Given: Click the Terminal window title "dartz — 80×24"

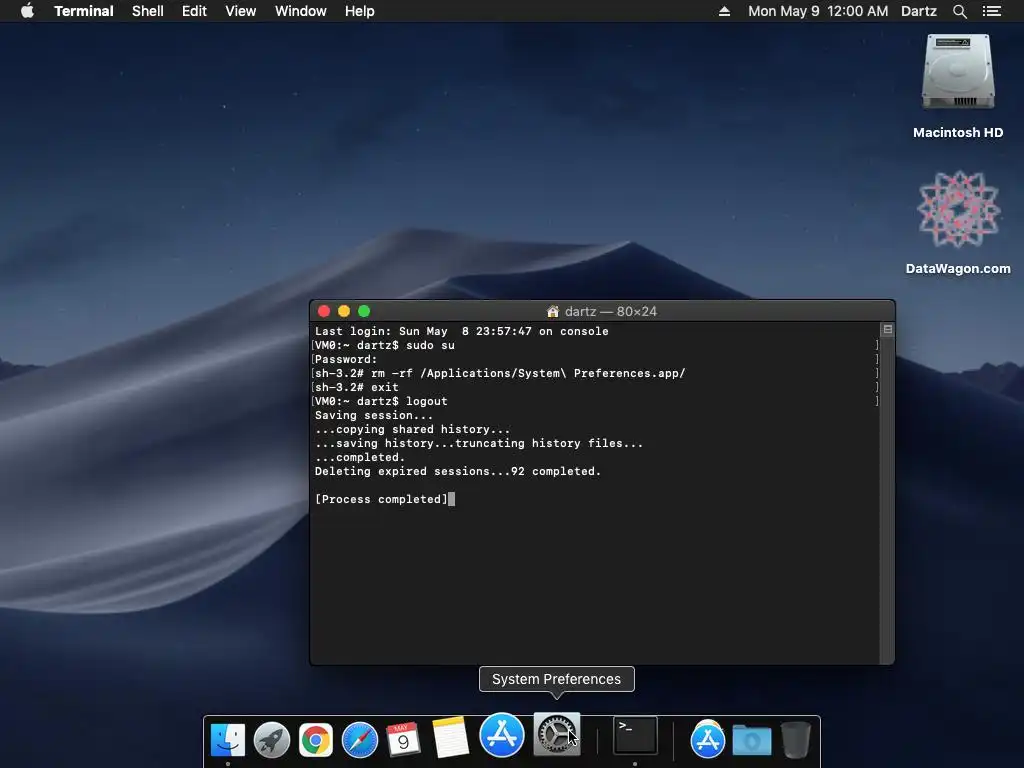Looking at the screenshot, I should pos(611,312).
